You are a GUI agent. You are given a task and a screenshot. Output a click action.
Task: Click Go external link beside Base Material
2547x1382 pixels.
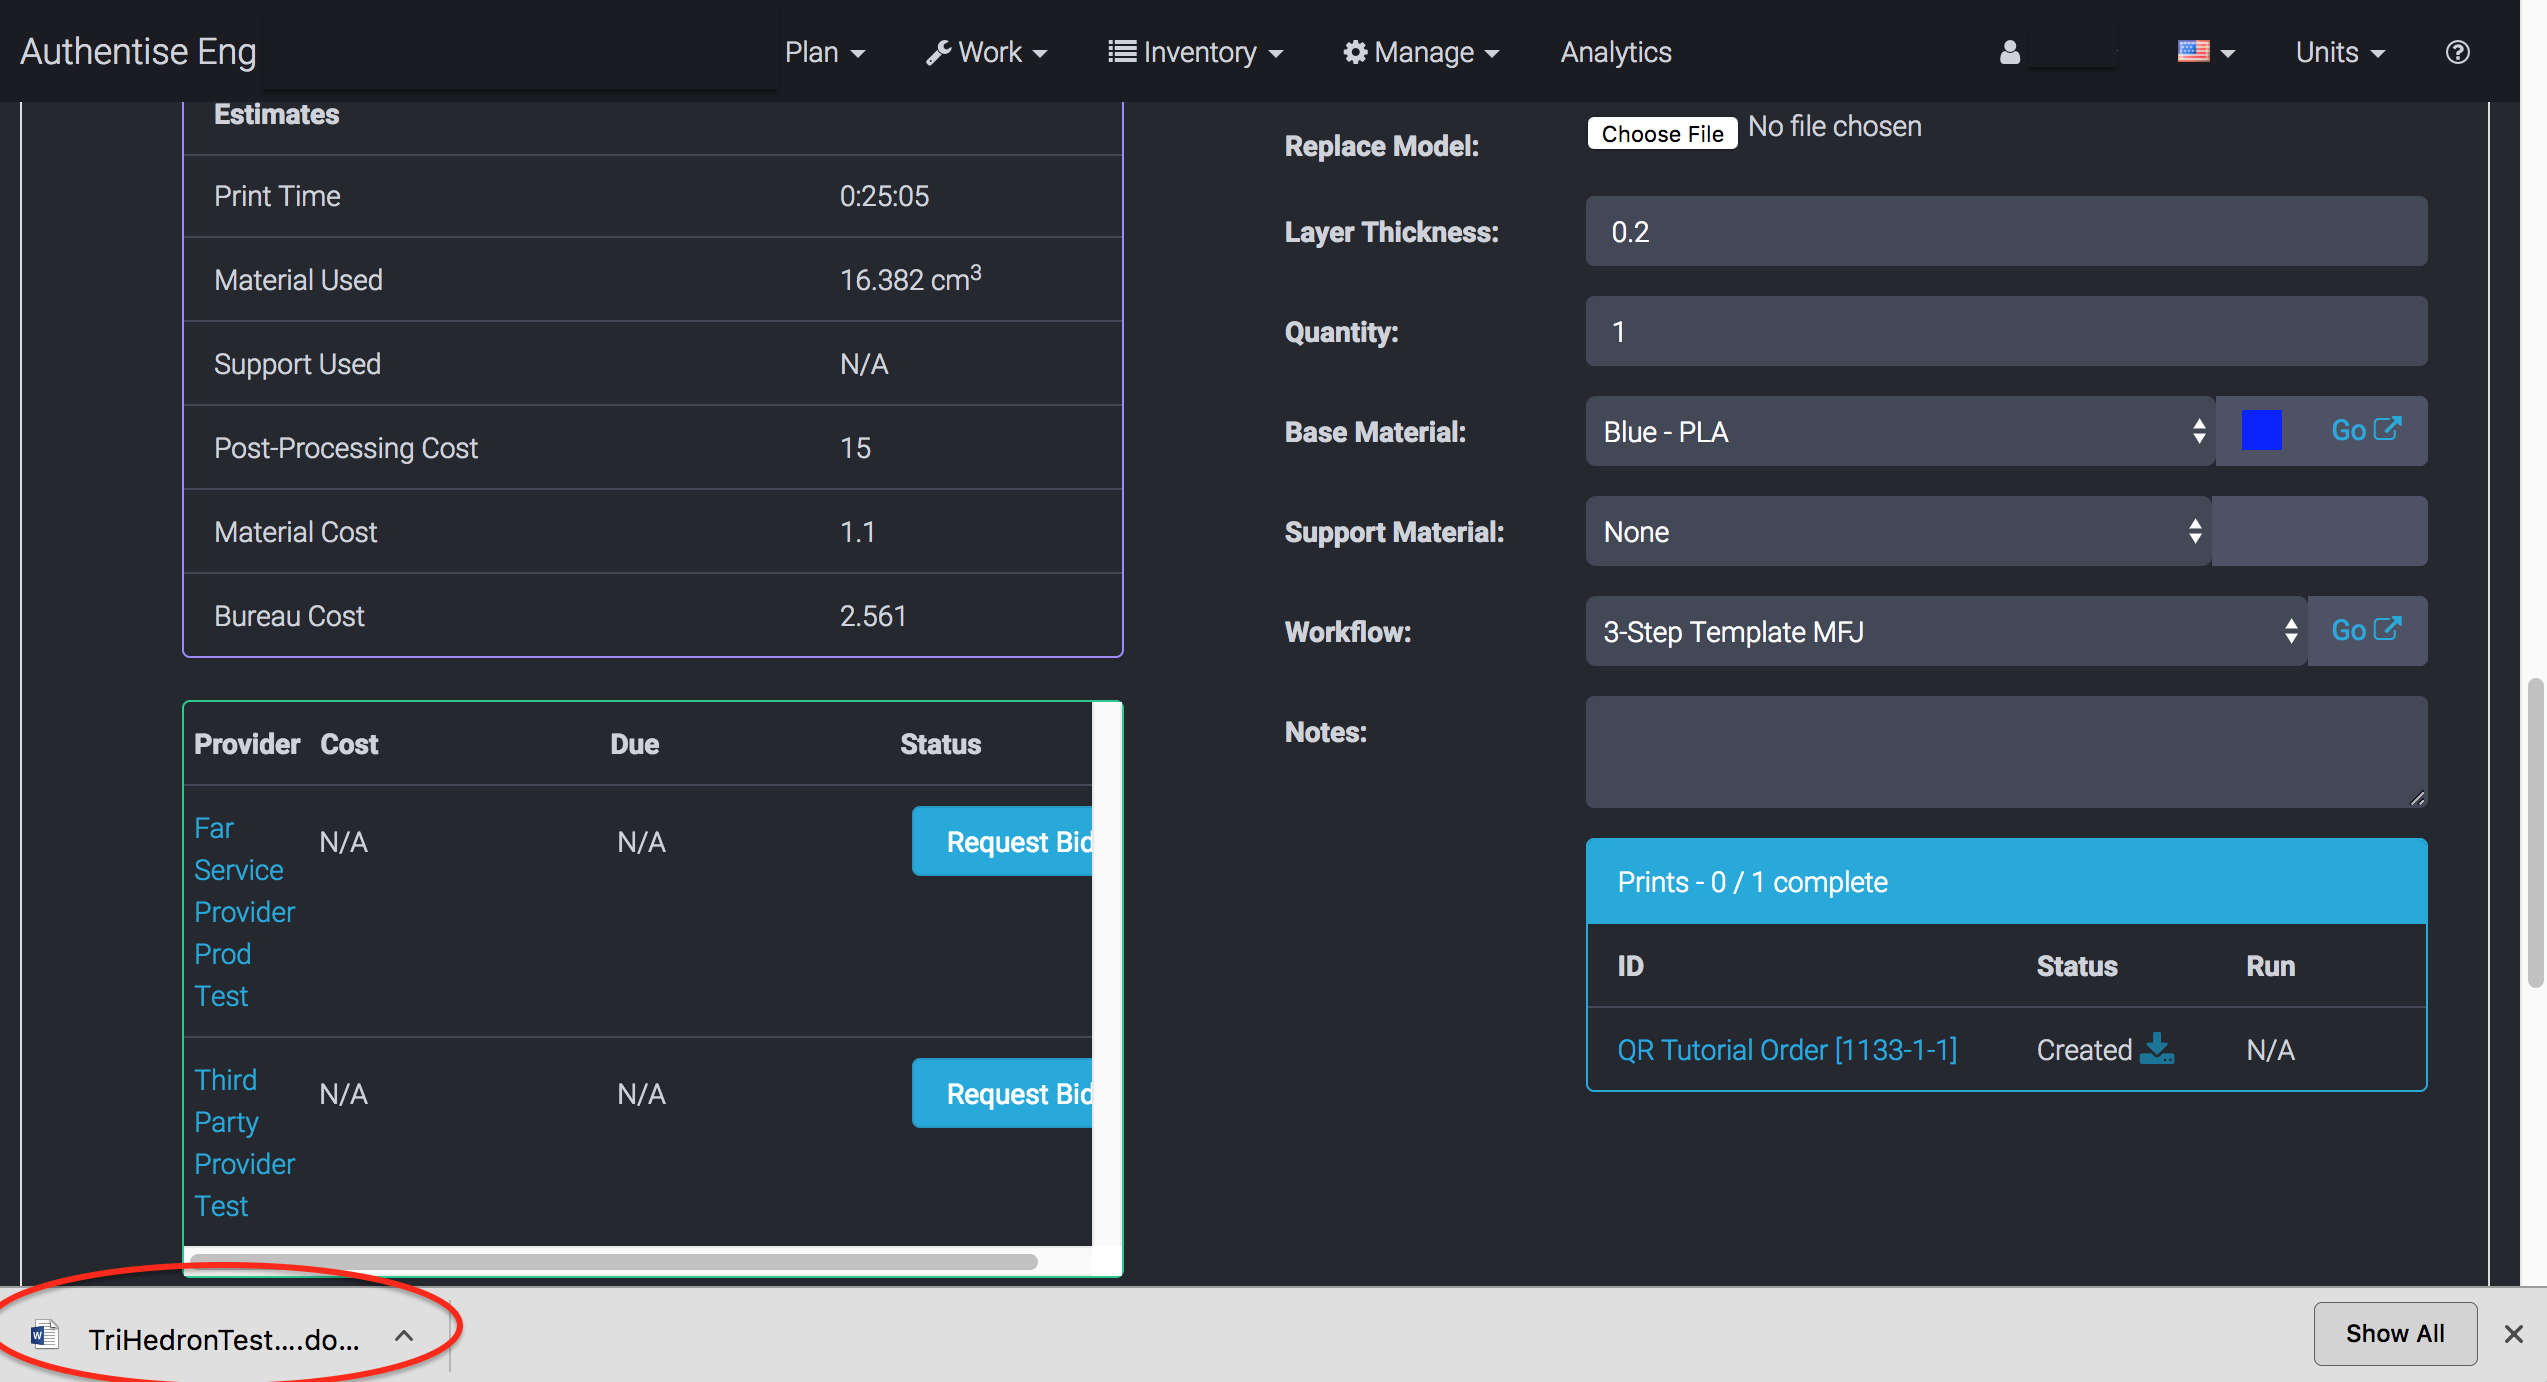[x=2365, y=430]
